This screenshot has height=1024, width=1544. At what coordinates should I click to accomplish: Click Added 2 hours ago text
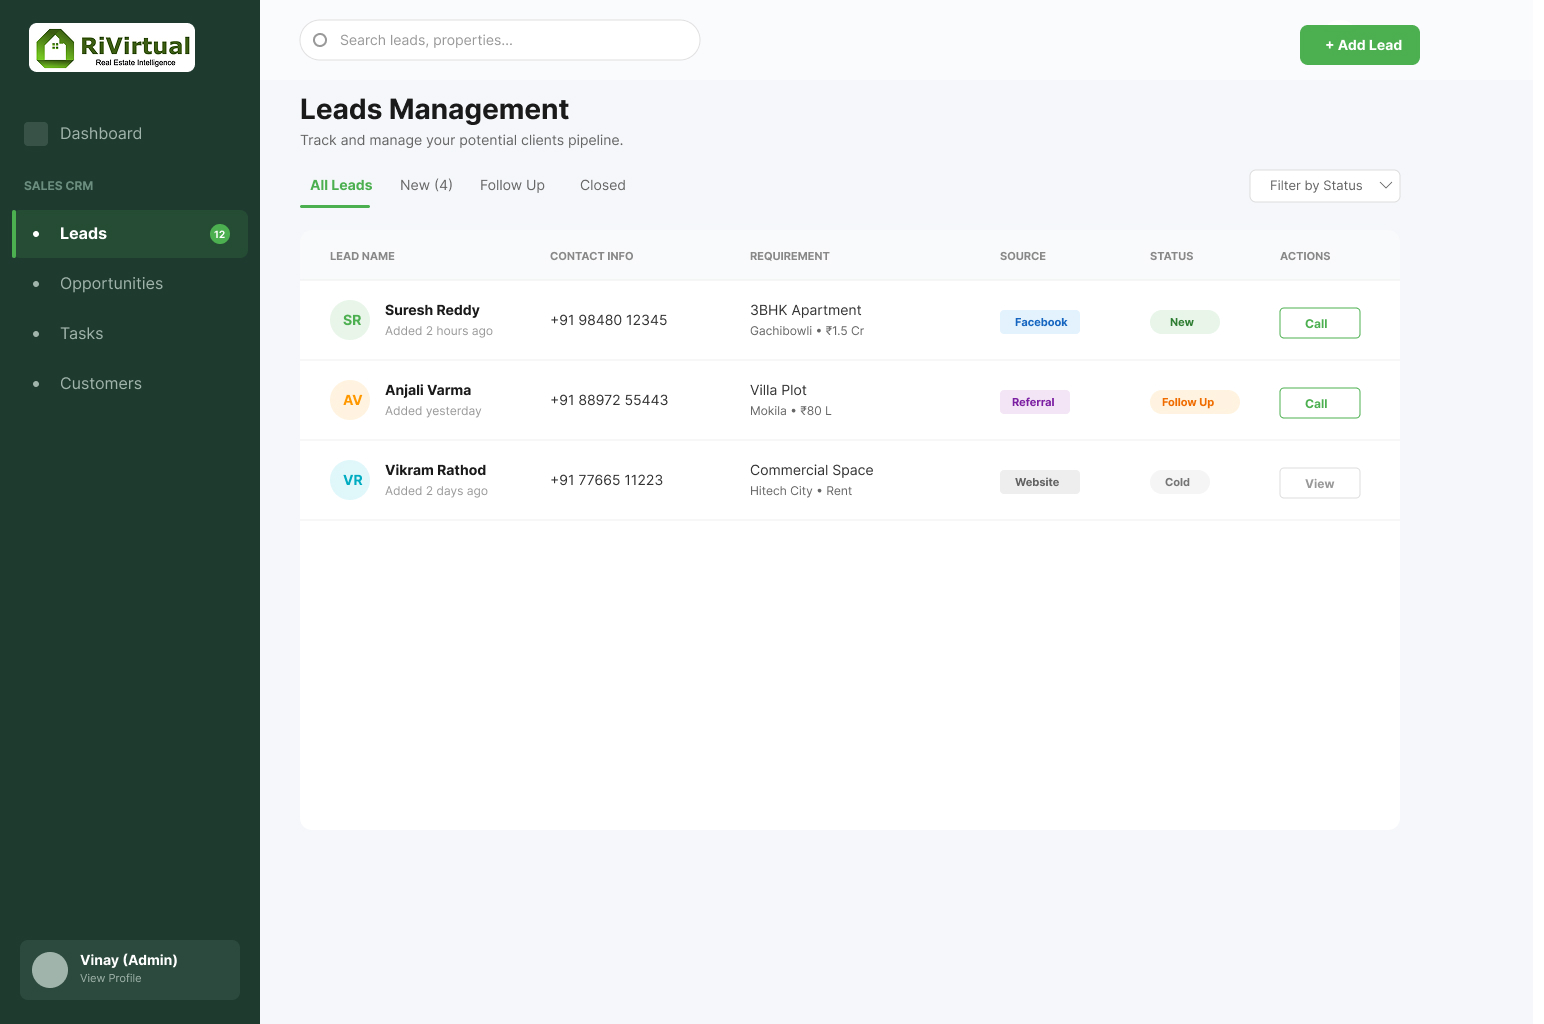click(x=439, y=331)
